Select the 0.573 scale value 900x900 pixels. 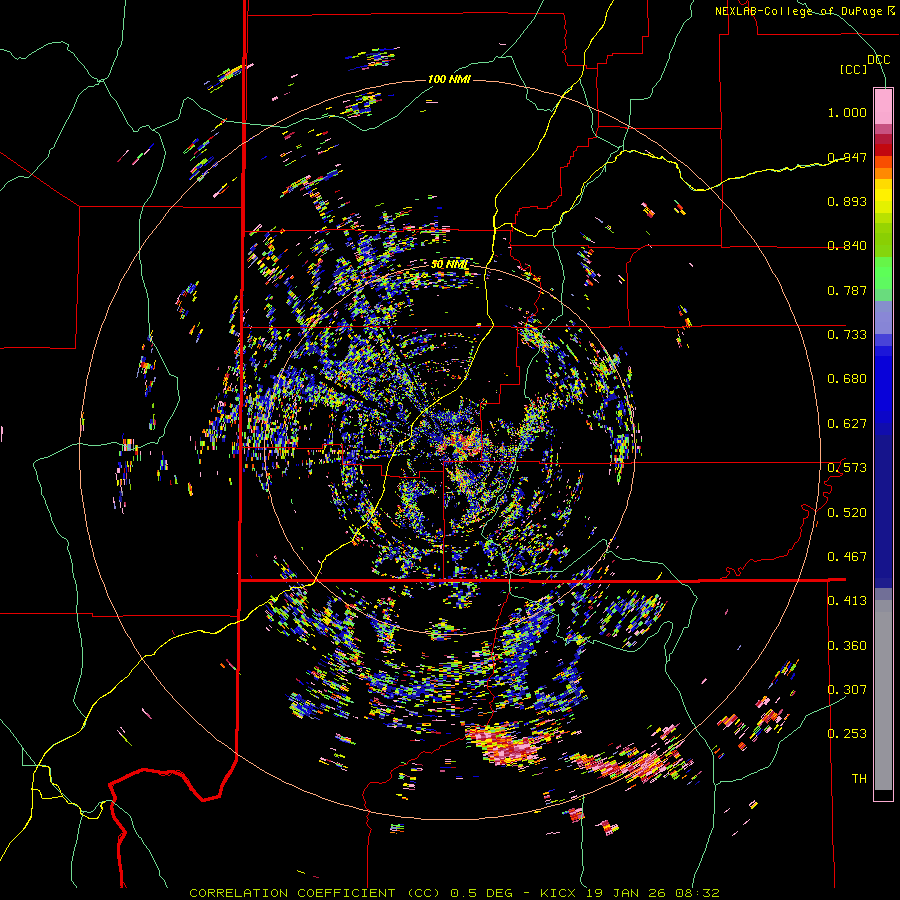pyautogui.click(x=847, y=468)
